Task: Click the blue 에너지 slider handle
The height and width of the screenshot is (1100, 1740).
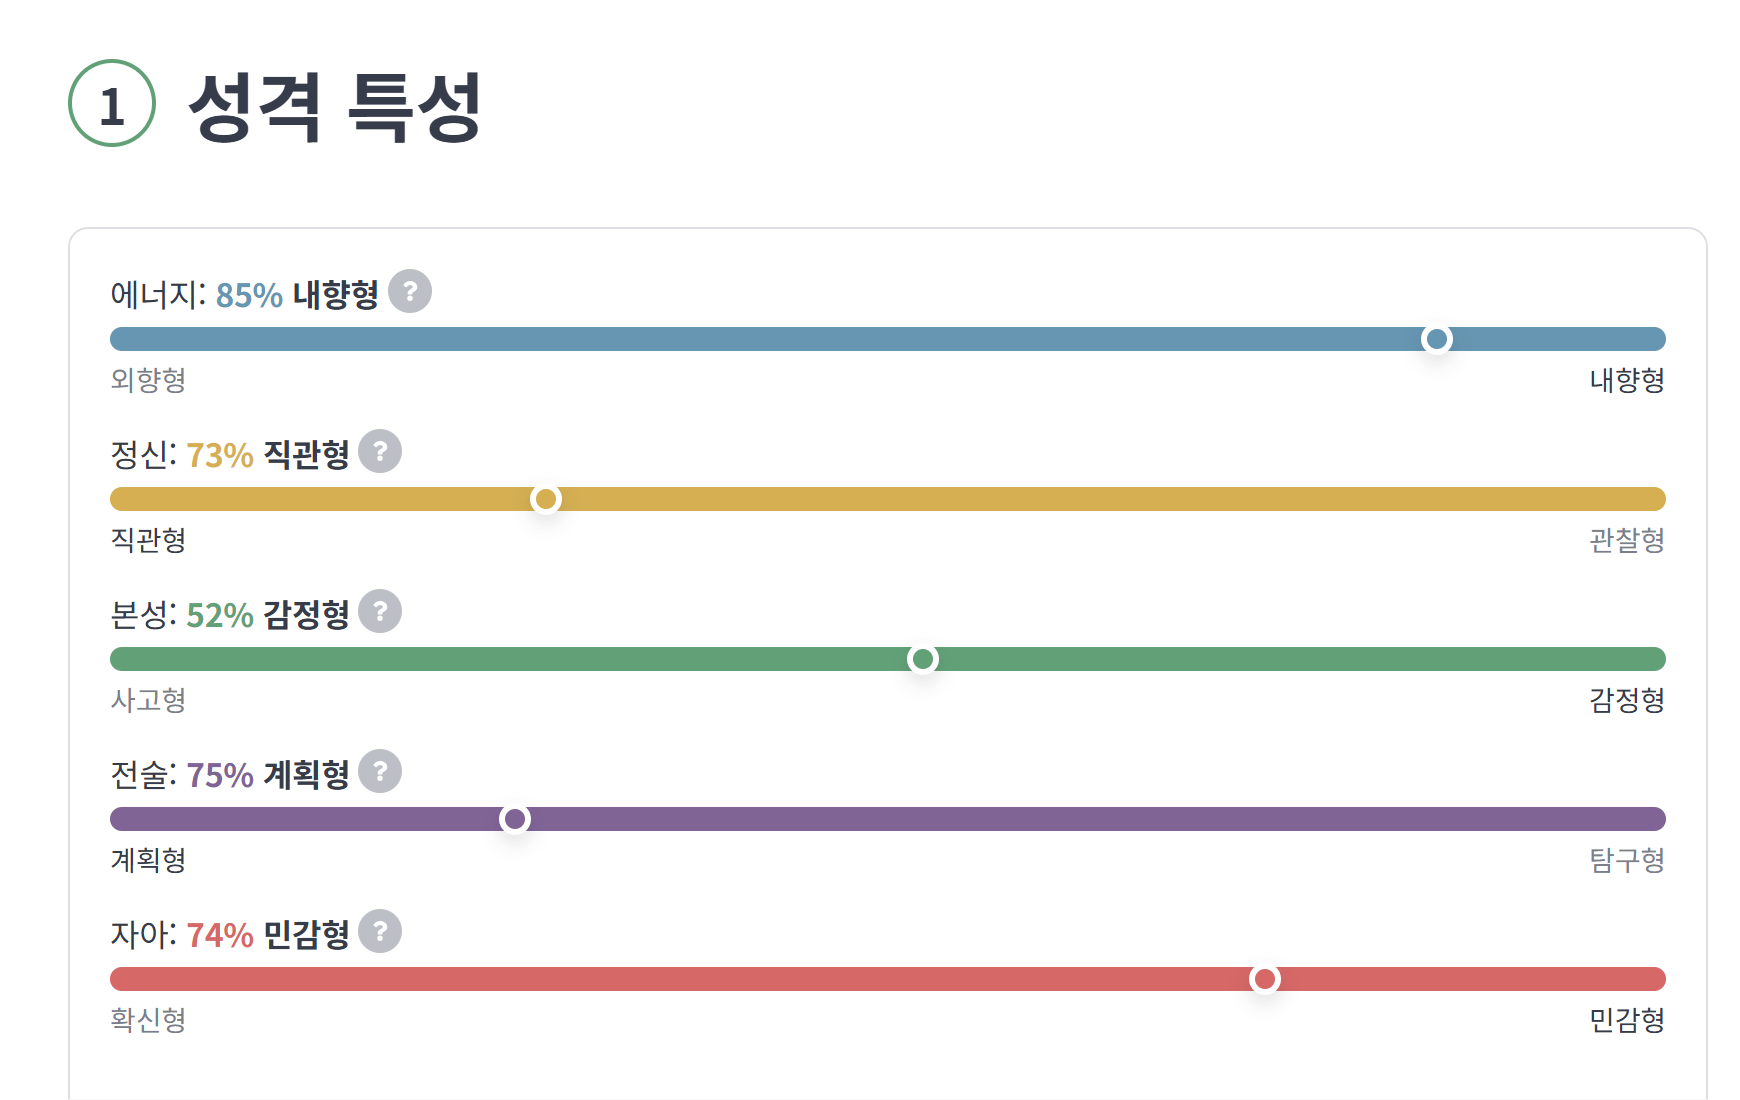Action: 1437,339
